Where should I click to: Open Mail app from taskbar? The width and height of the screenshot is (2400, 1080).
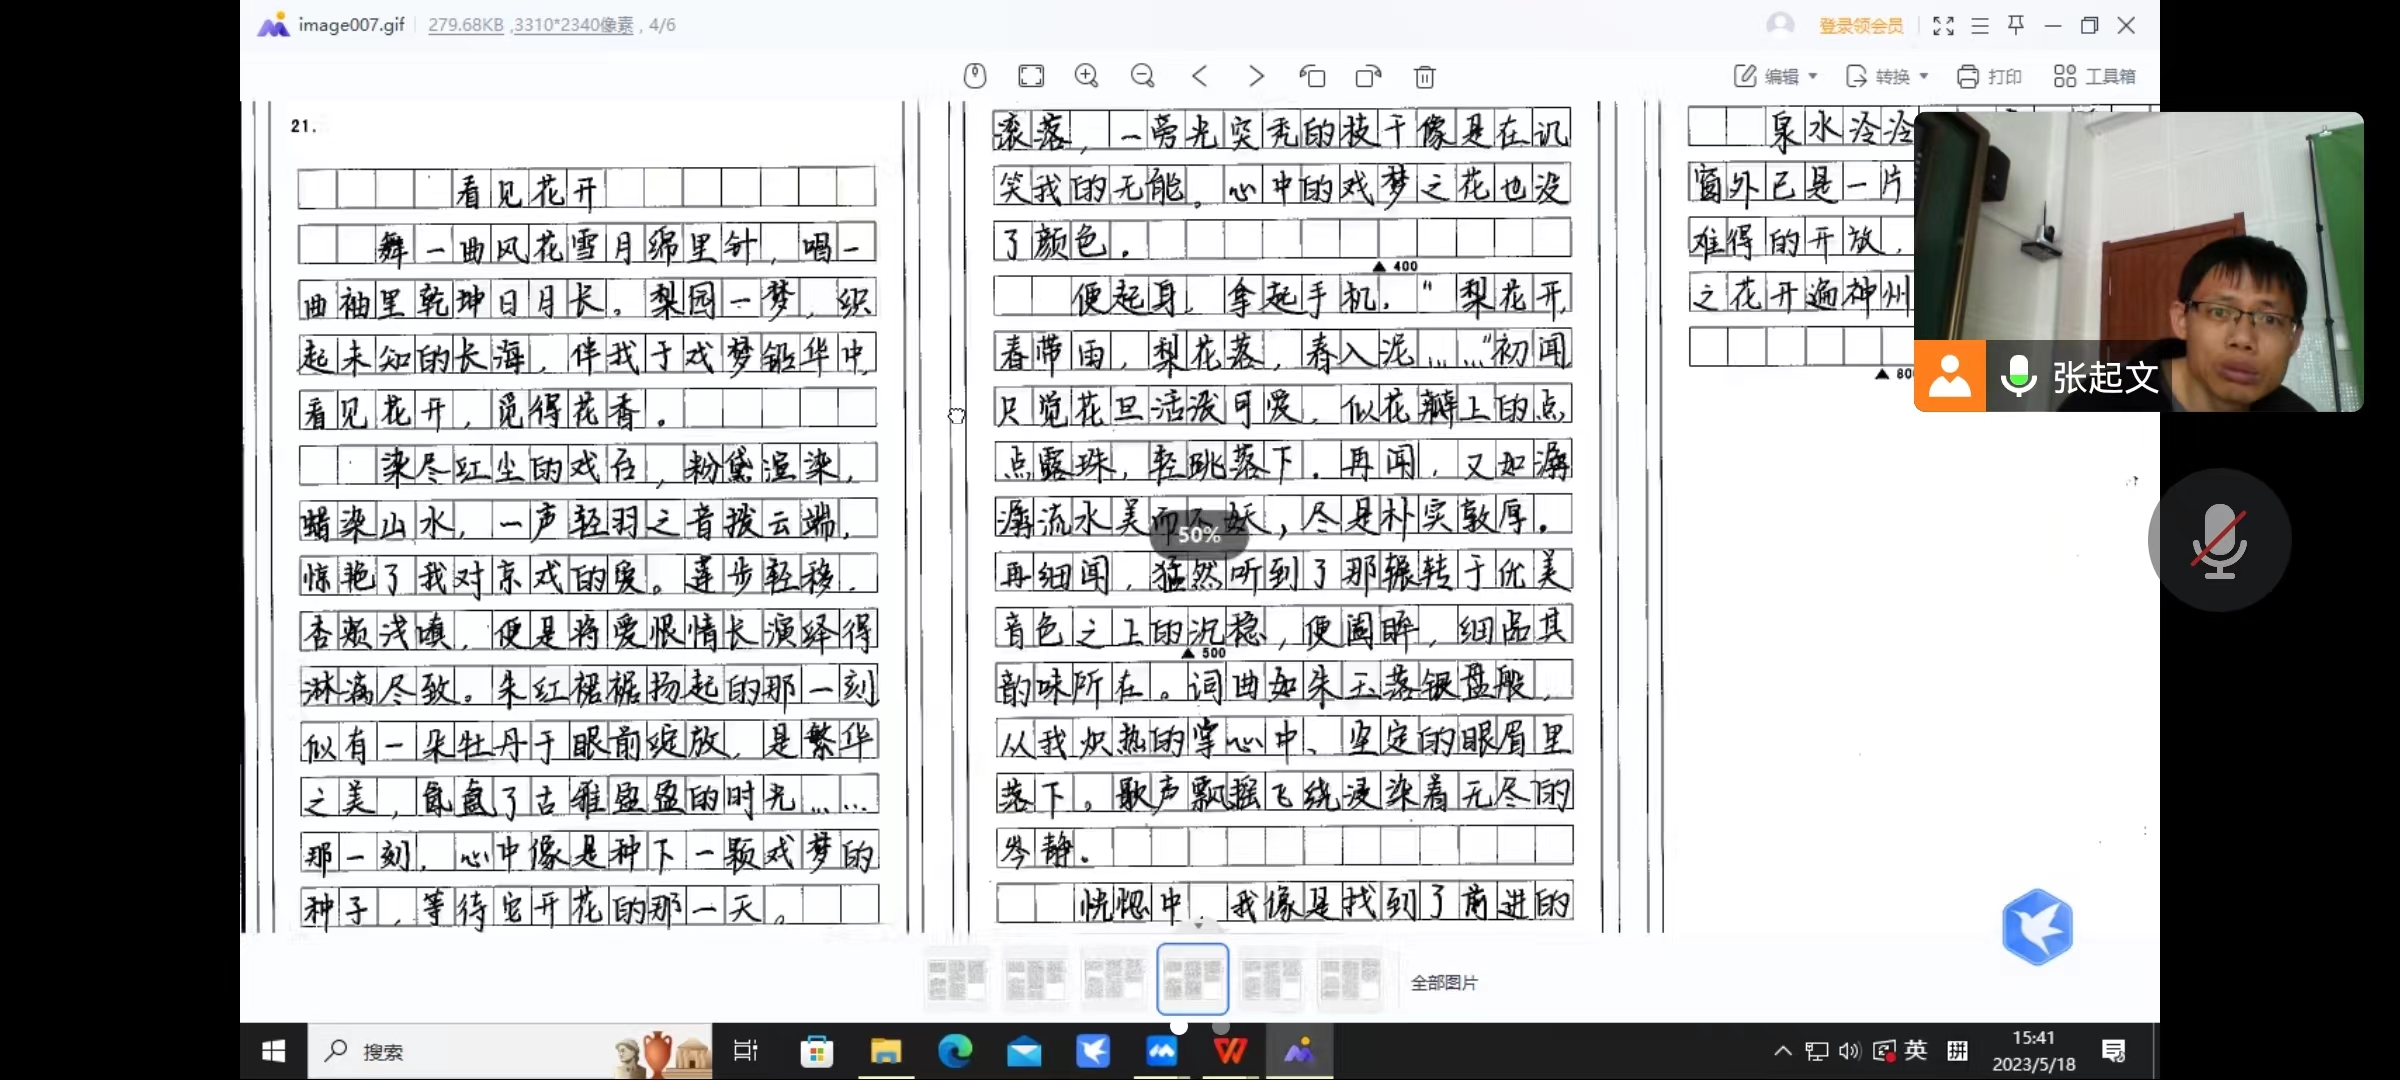(x=1024, y=1051)
